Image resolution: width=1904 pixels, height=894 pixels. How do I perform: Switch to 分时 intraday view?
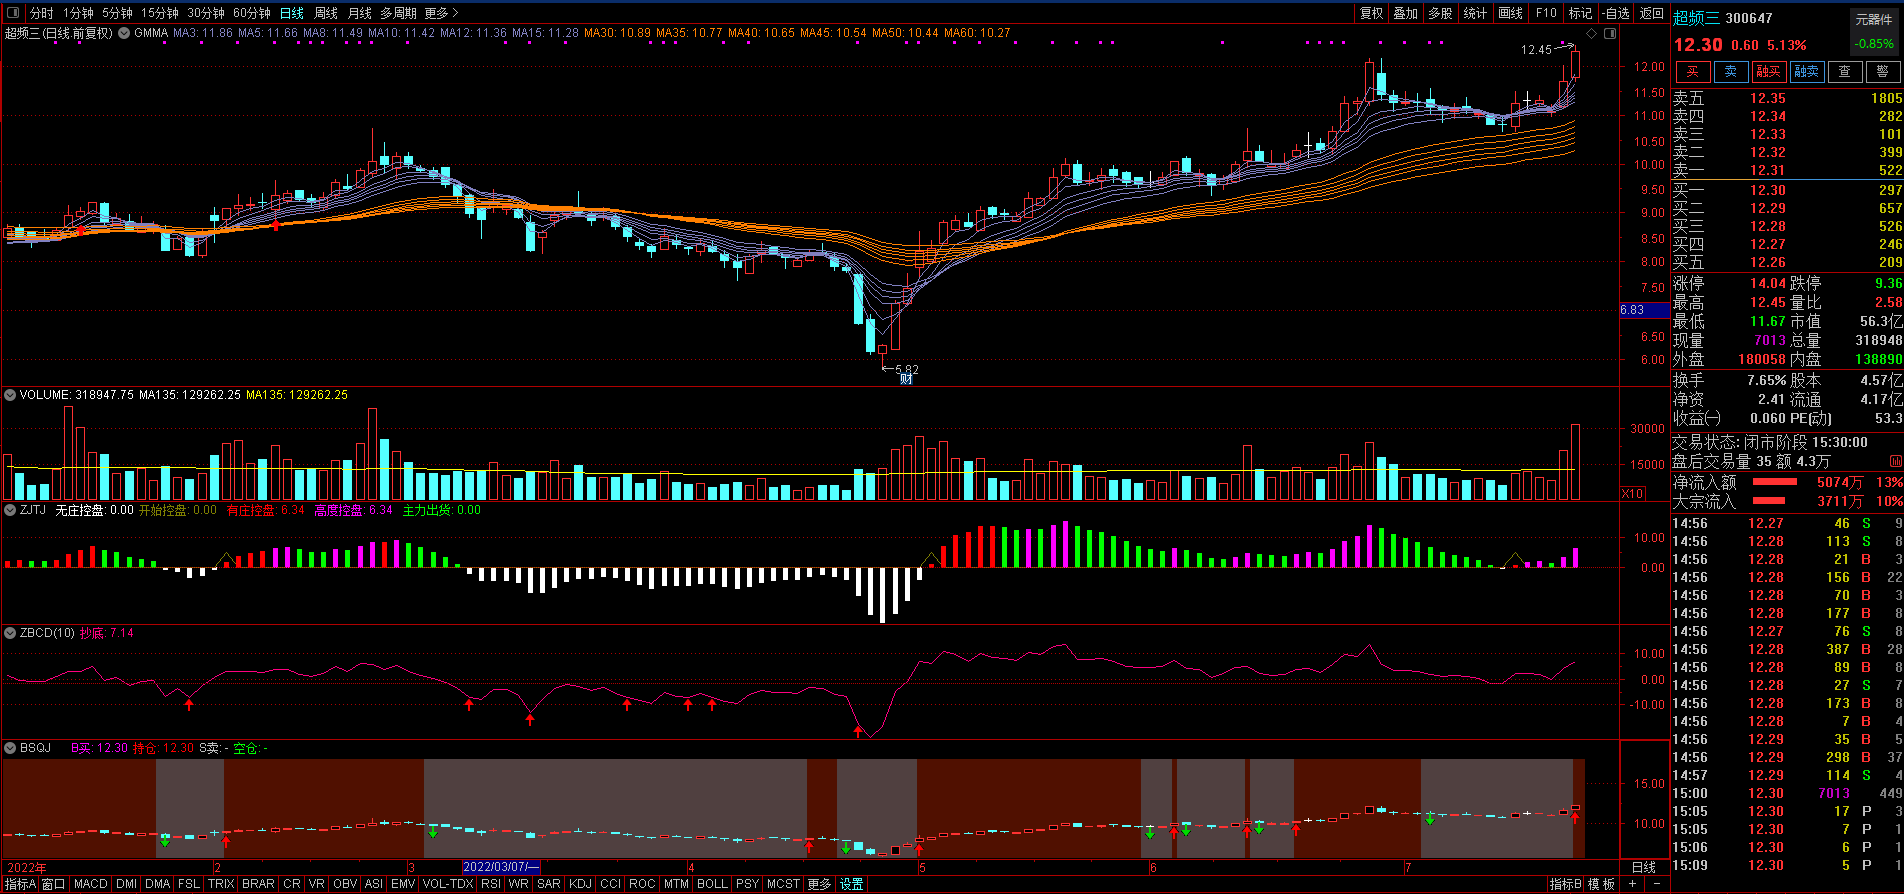(42, 13)
